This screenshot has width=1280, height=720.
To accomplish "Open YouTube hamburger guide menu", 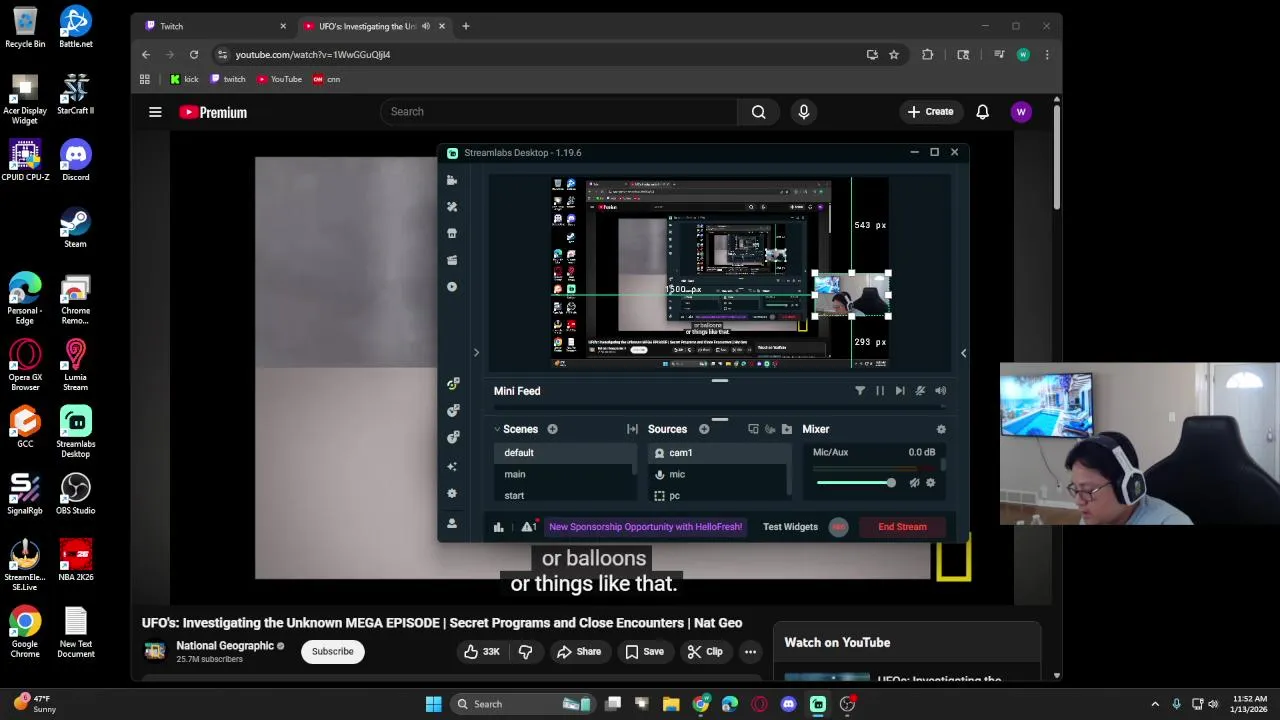I will point(155,112).
